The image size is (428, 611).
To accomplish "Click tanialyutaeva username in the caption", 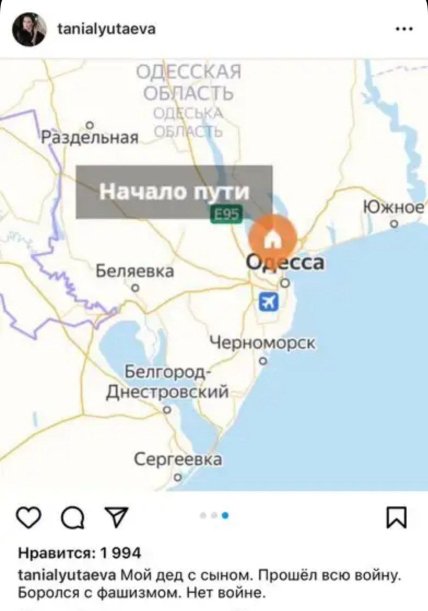I will point(67,576).
